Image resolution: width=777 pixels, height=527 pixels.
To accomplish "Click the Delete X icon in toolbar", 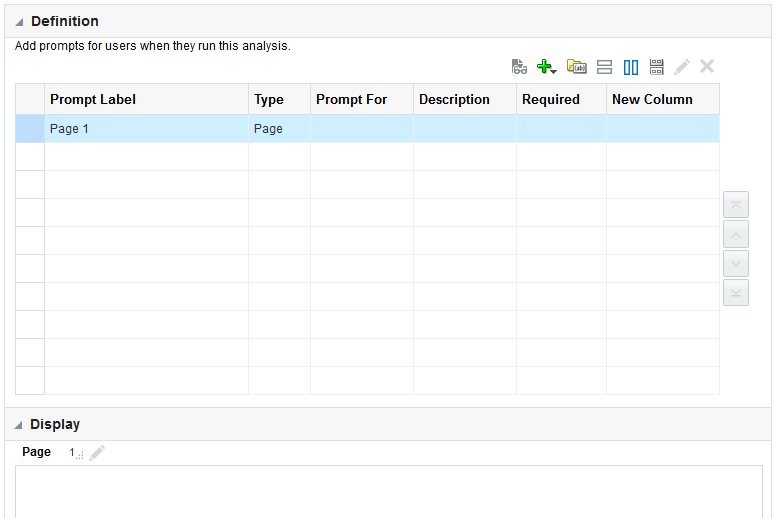I will 707,67.
